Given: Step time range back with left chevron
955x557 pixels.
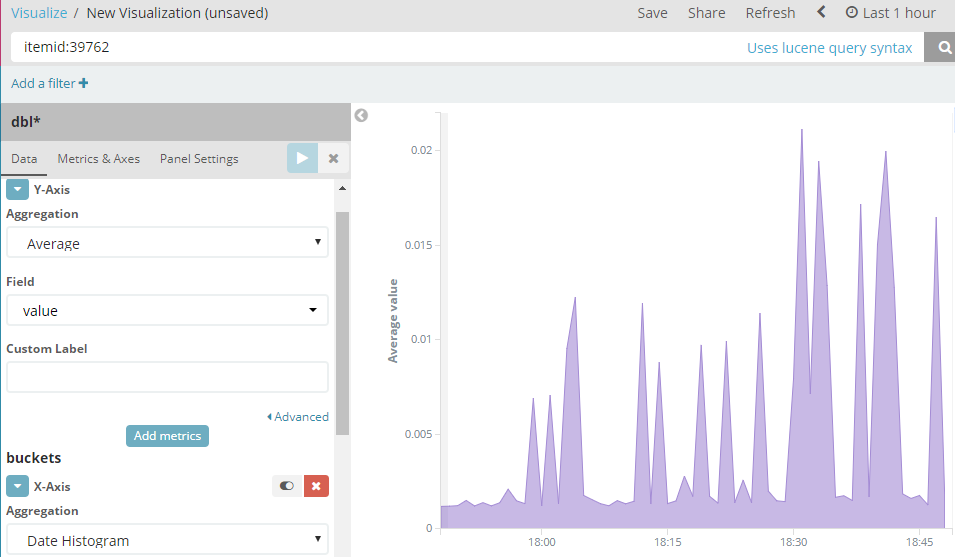Looking at the screenshot, I should click(x=821, y=12).
